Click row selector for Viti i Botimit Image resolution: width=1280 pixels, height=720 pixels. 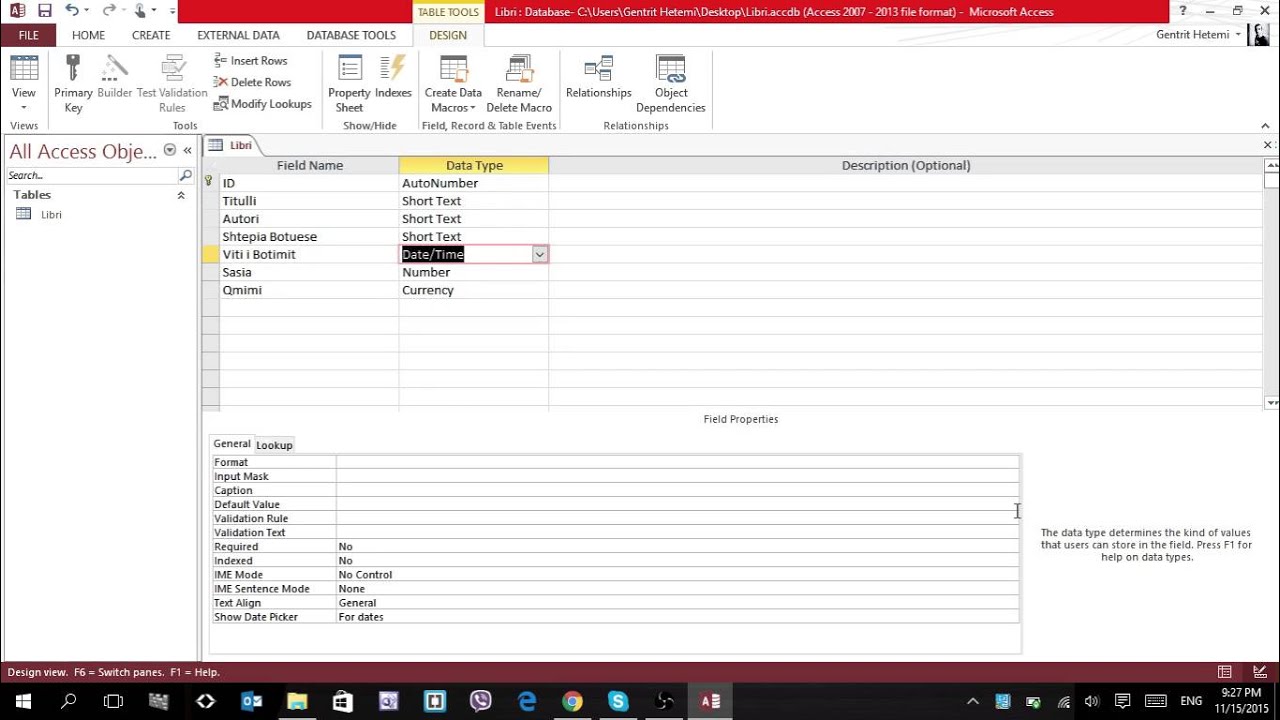point(210,255)
